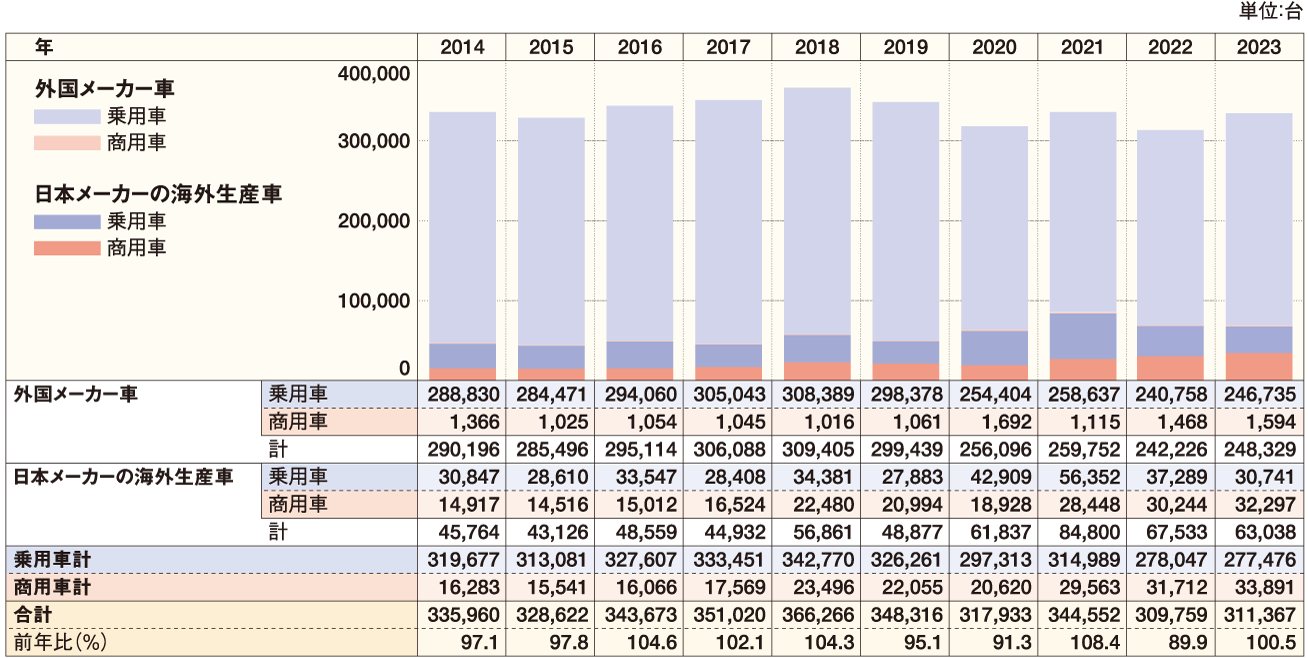Image resolution: width=1308 pixels, height=658 pixels.
Task: Select the 2018 year column header
Action: pyautogui.click(x=816, y=47)
